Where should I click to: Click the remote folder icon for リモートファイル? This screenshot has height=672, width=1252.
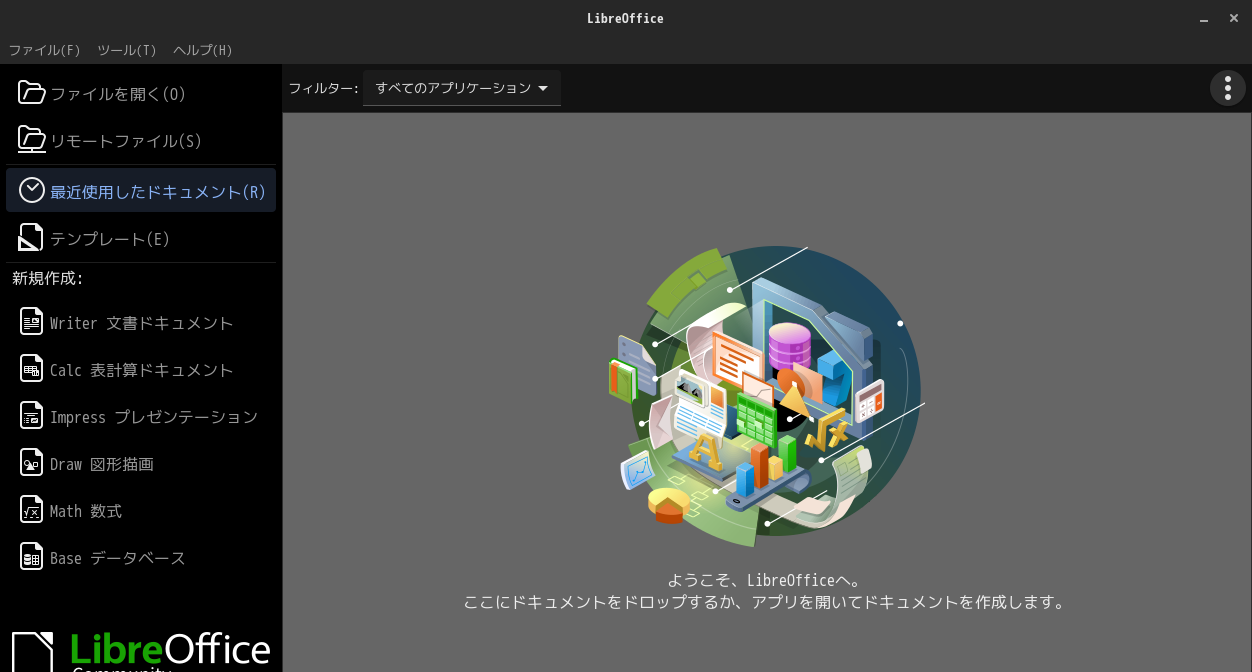click(x=32, y=140)
